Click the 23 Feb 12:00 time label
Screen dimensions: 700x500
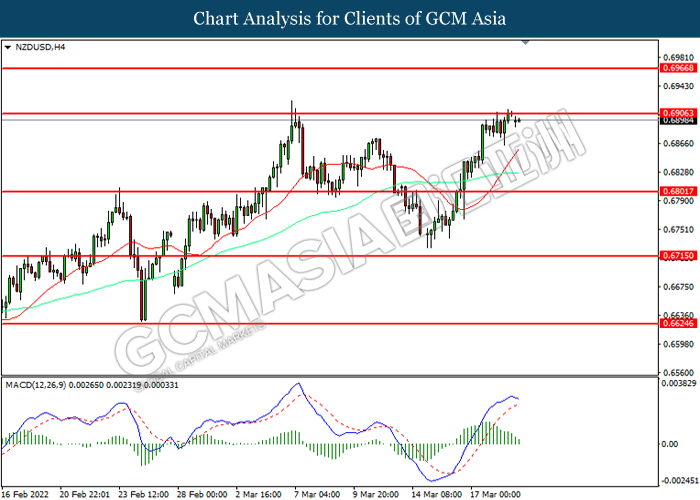[143, 494]
